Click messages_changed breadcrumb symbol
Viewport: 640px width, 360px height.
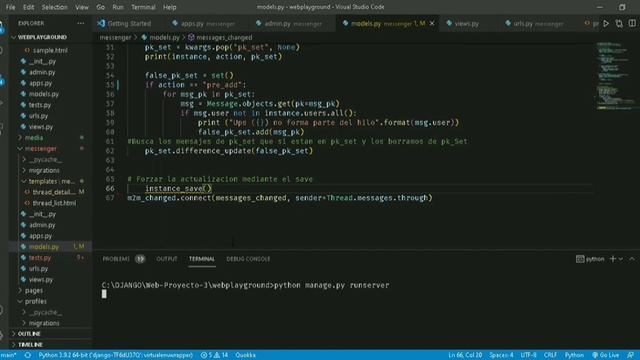coord(220,37)
